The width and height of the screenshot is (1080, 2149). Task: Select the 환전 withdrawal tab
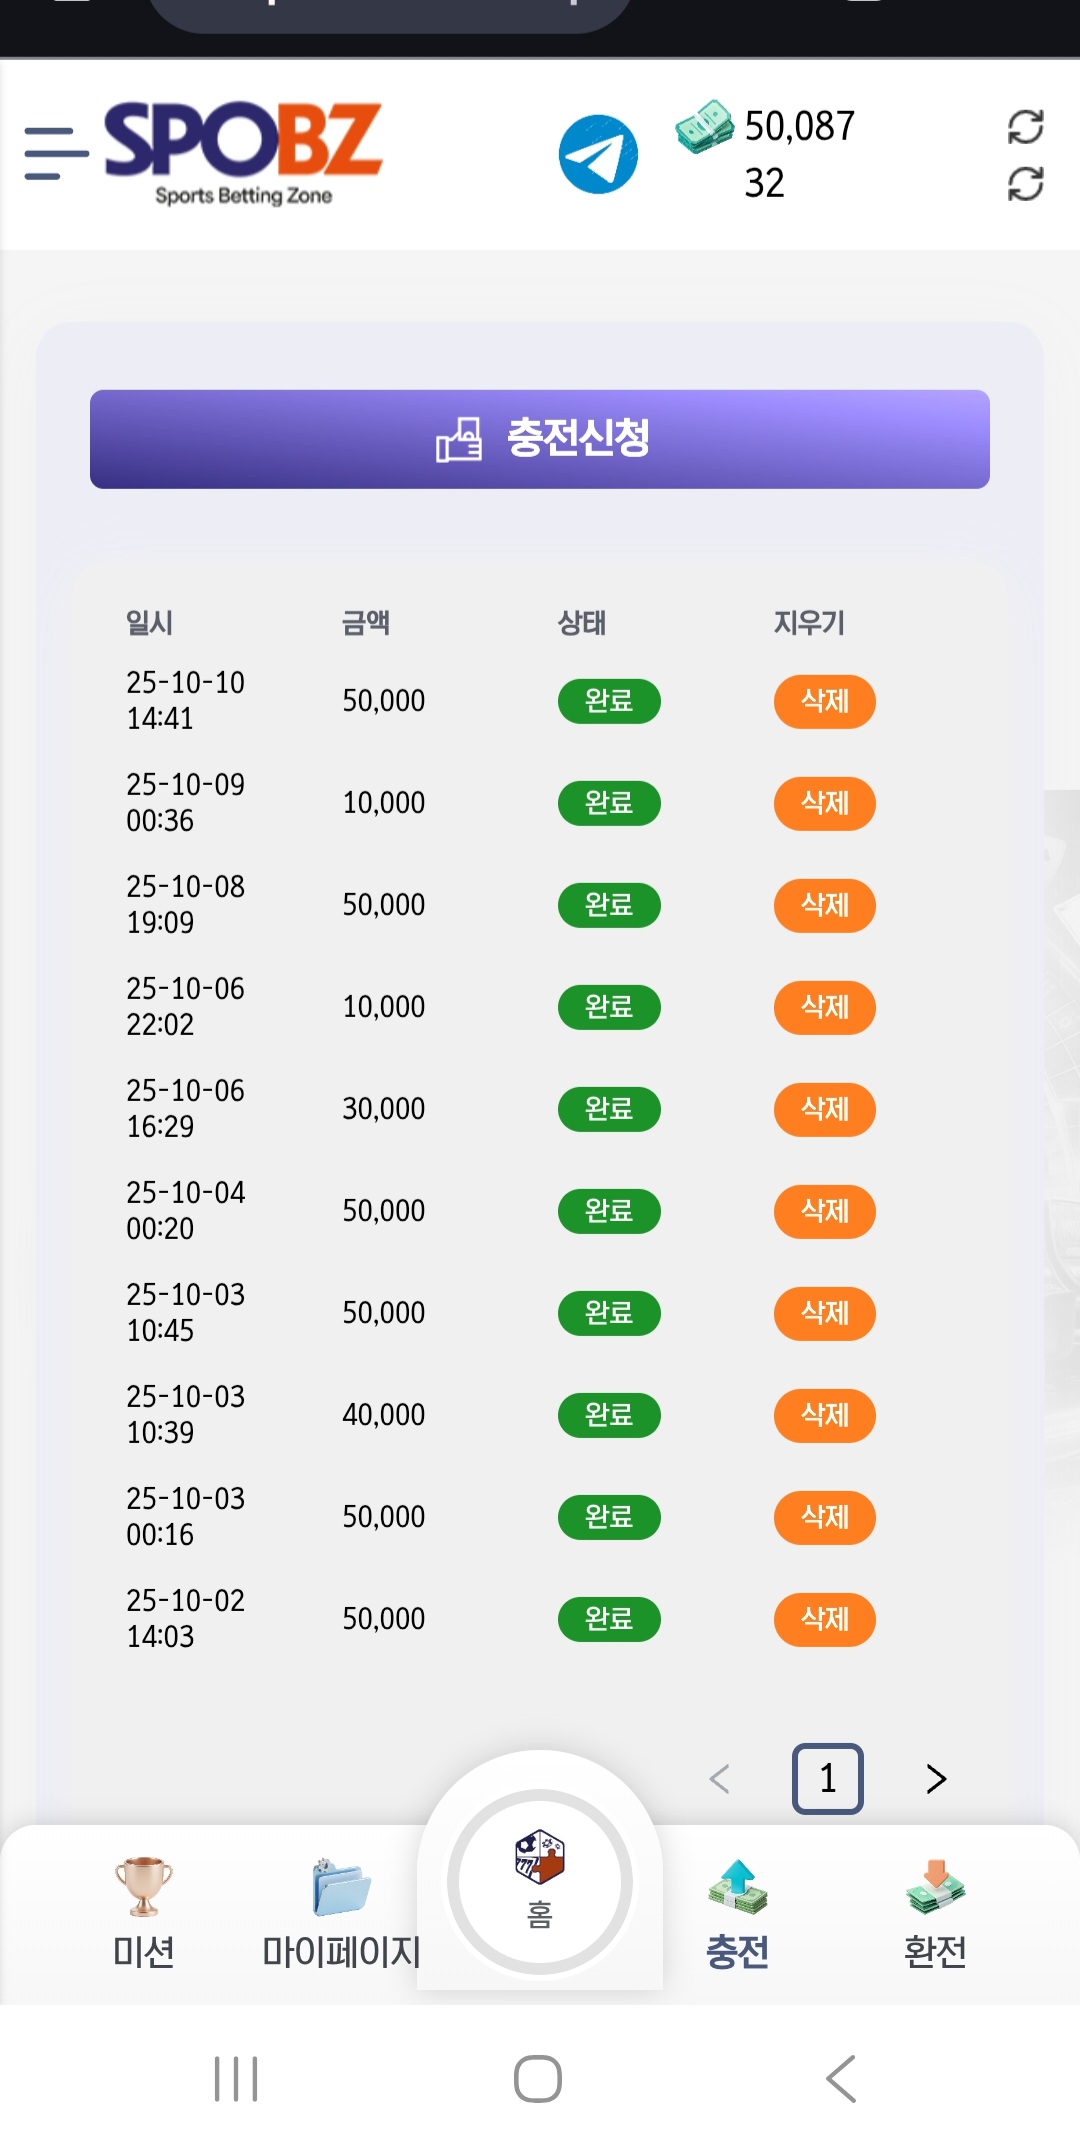(x=935, y=1912)
